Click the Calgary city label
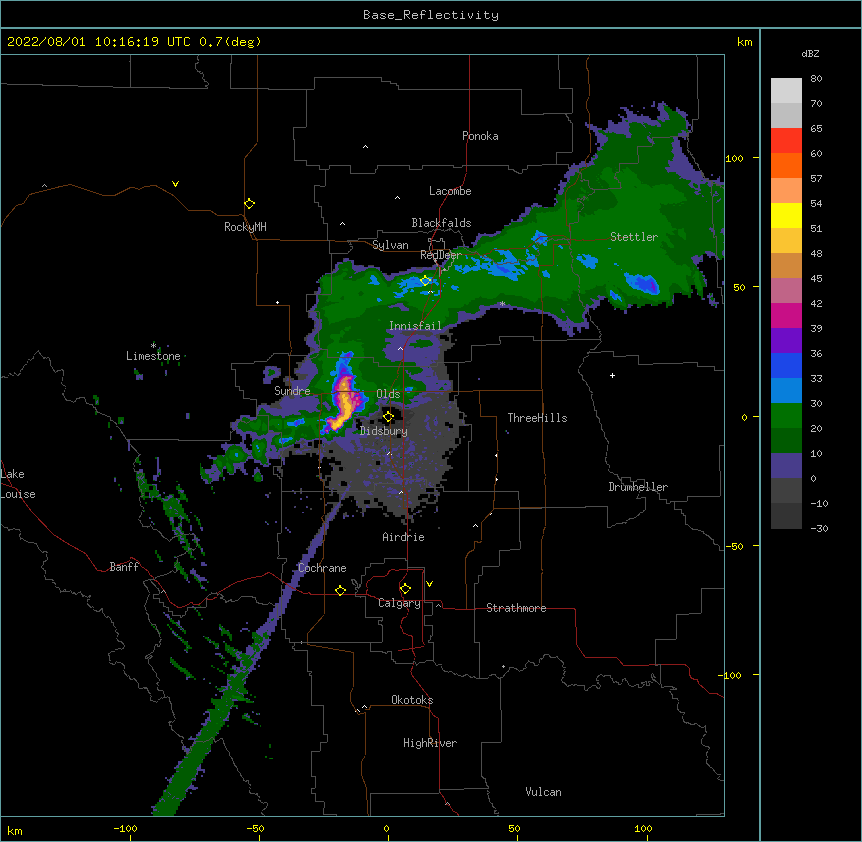The width and height of the screenshot is (862, 842). pyautogui.click(x=399, y=603)
